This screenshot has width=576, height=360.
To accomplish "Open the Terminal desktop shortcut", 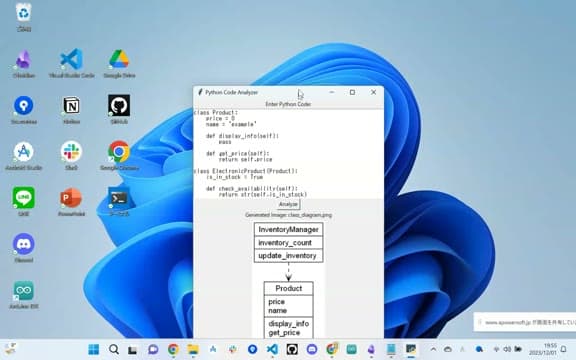I will click(119, 201).
